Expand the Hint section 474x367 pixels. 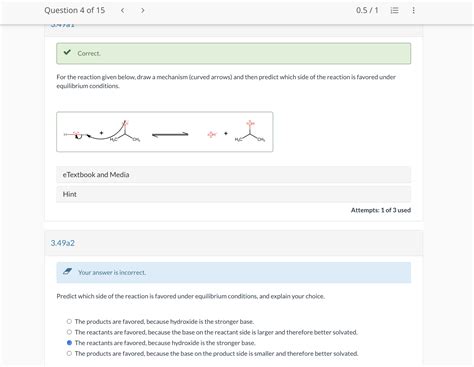[x=234, y=194]
